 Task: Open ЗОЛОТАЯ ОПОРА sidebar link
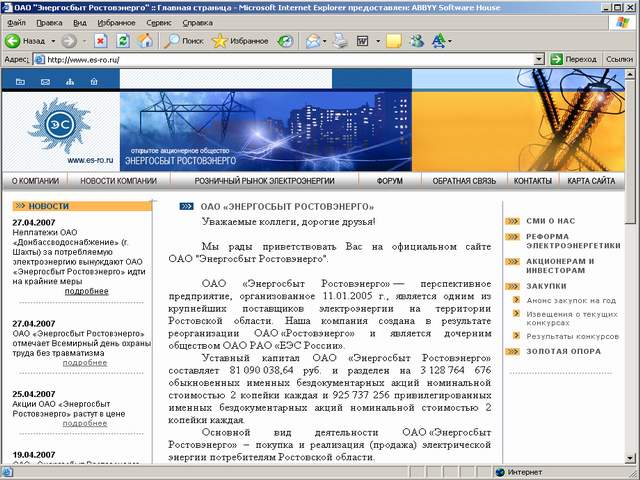[563, 351]
